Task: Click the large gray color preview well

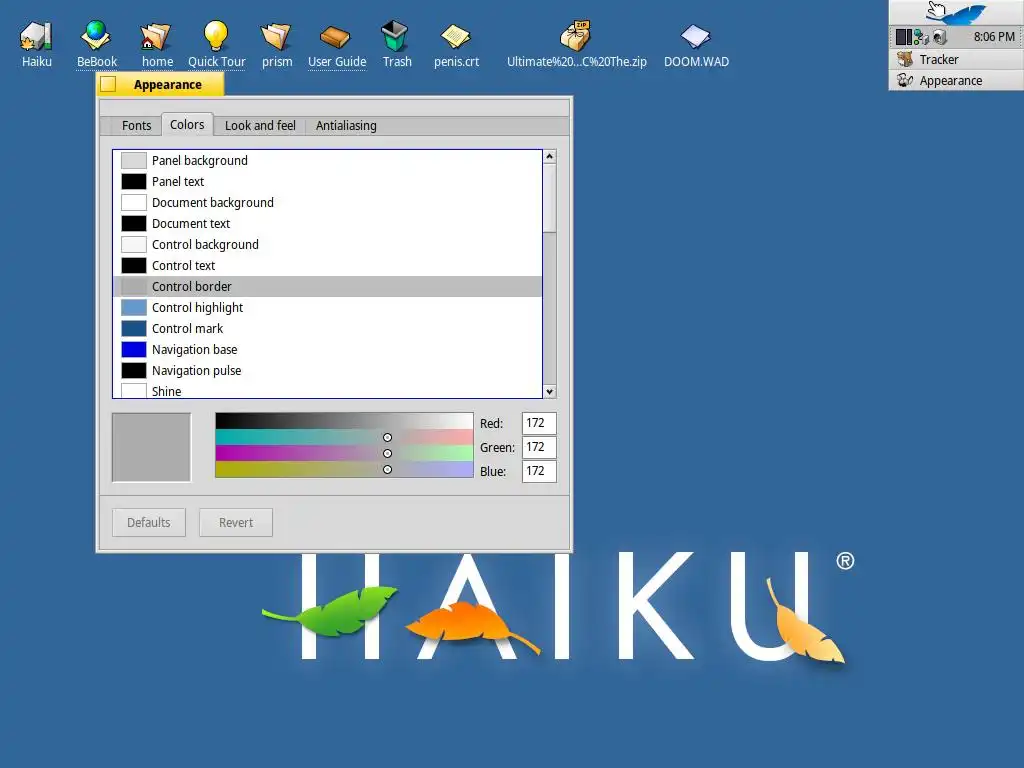Action: [152, 447]
